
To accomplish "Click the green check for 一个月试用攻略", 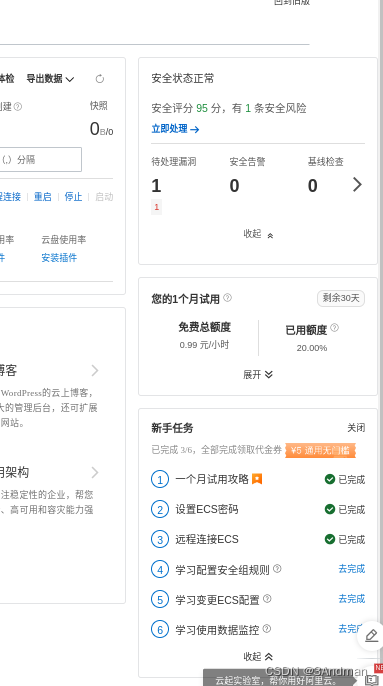I will click(x=330, y=480).
